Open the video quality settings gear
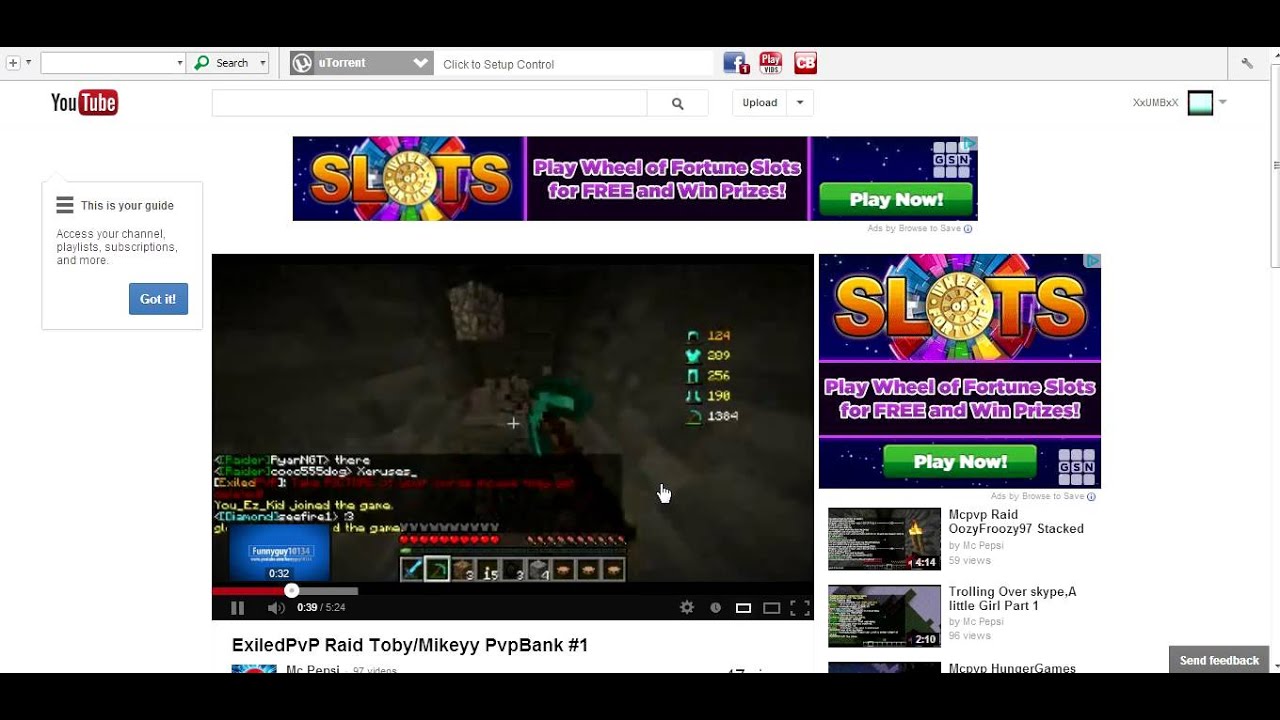Screen dimensions: 1280x720 pyautogui.click(x=686, y=607)
